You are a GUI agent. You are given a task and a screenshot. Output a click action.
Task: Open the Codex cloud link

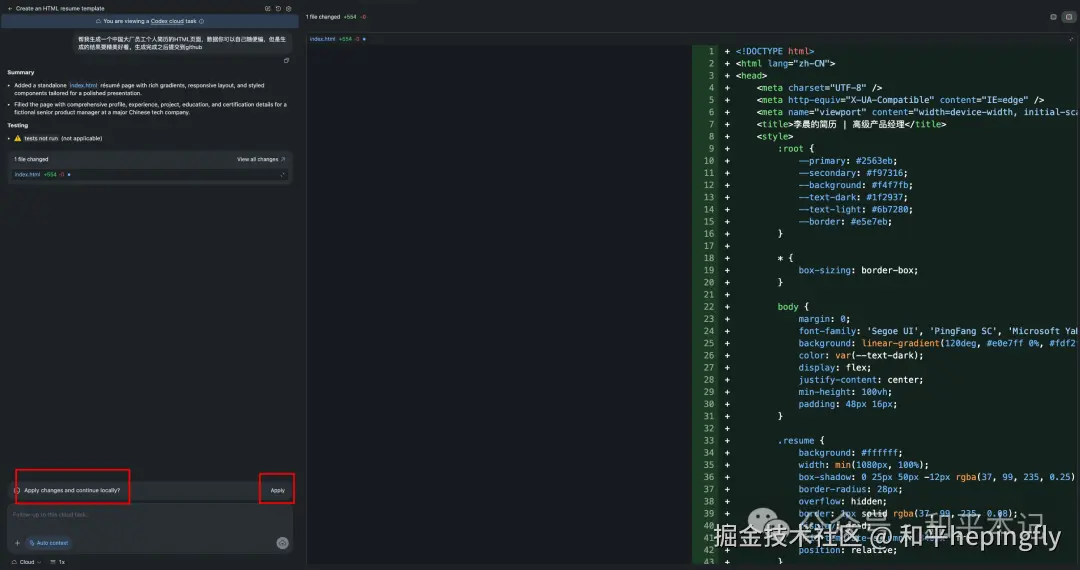165,21
